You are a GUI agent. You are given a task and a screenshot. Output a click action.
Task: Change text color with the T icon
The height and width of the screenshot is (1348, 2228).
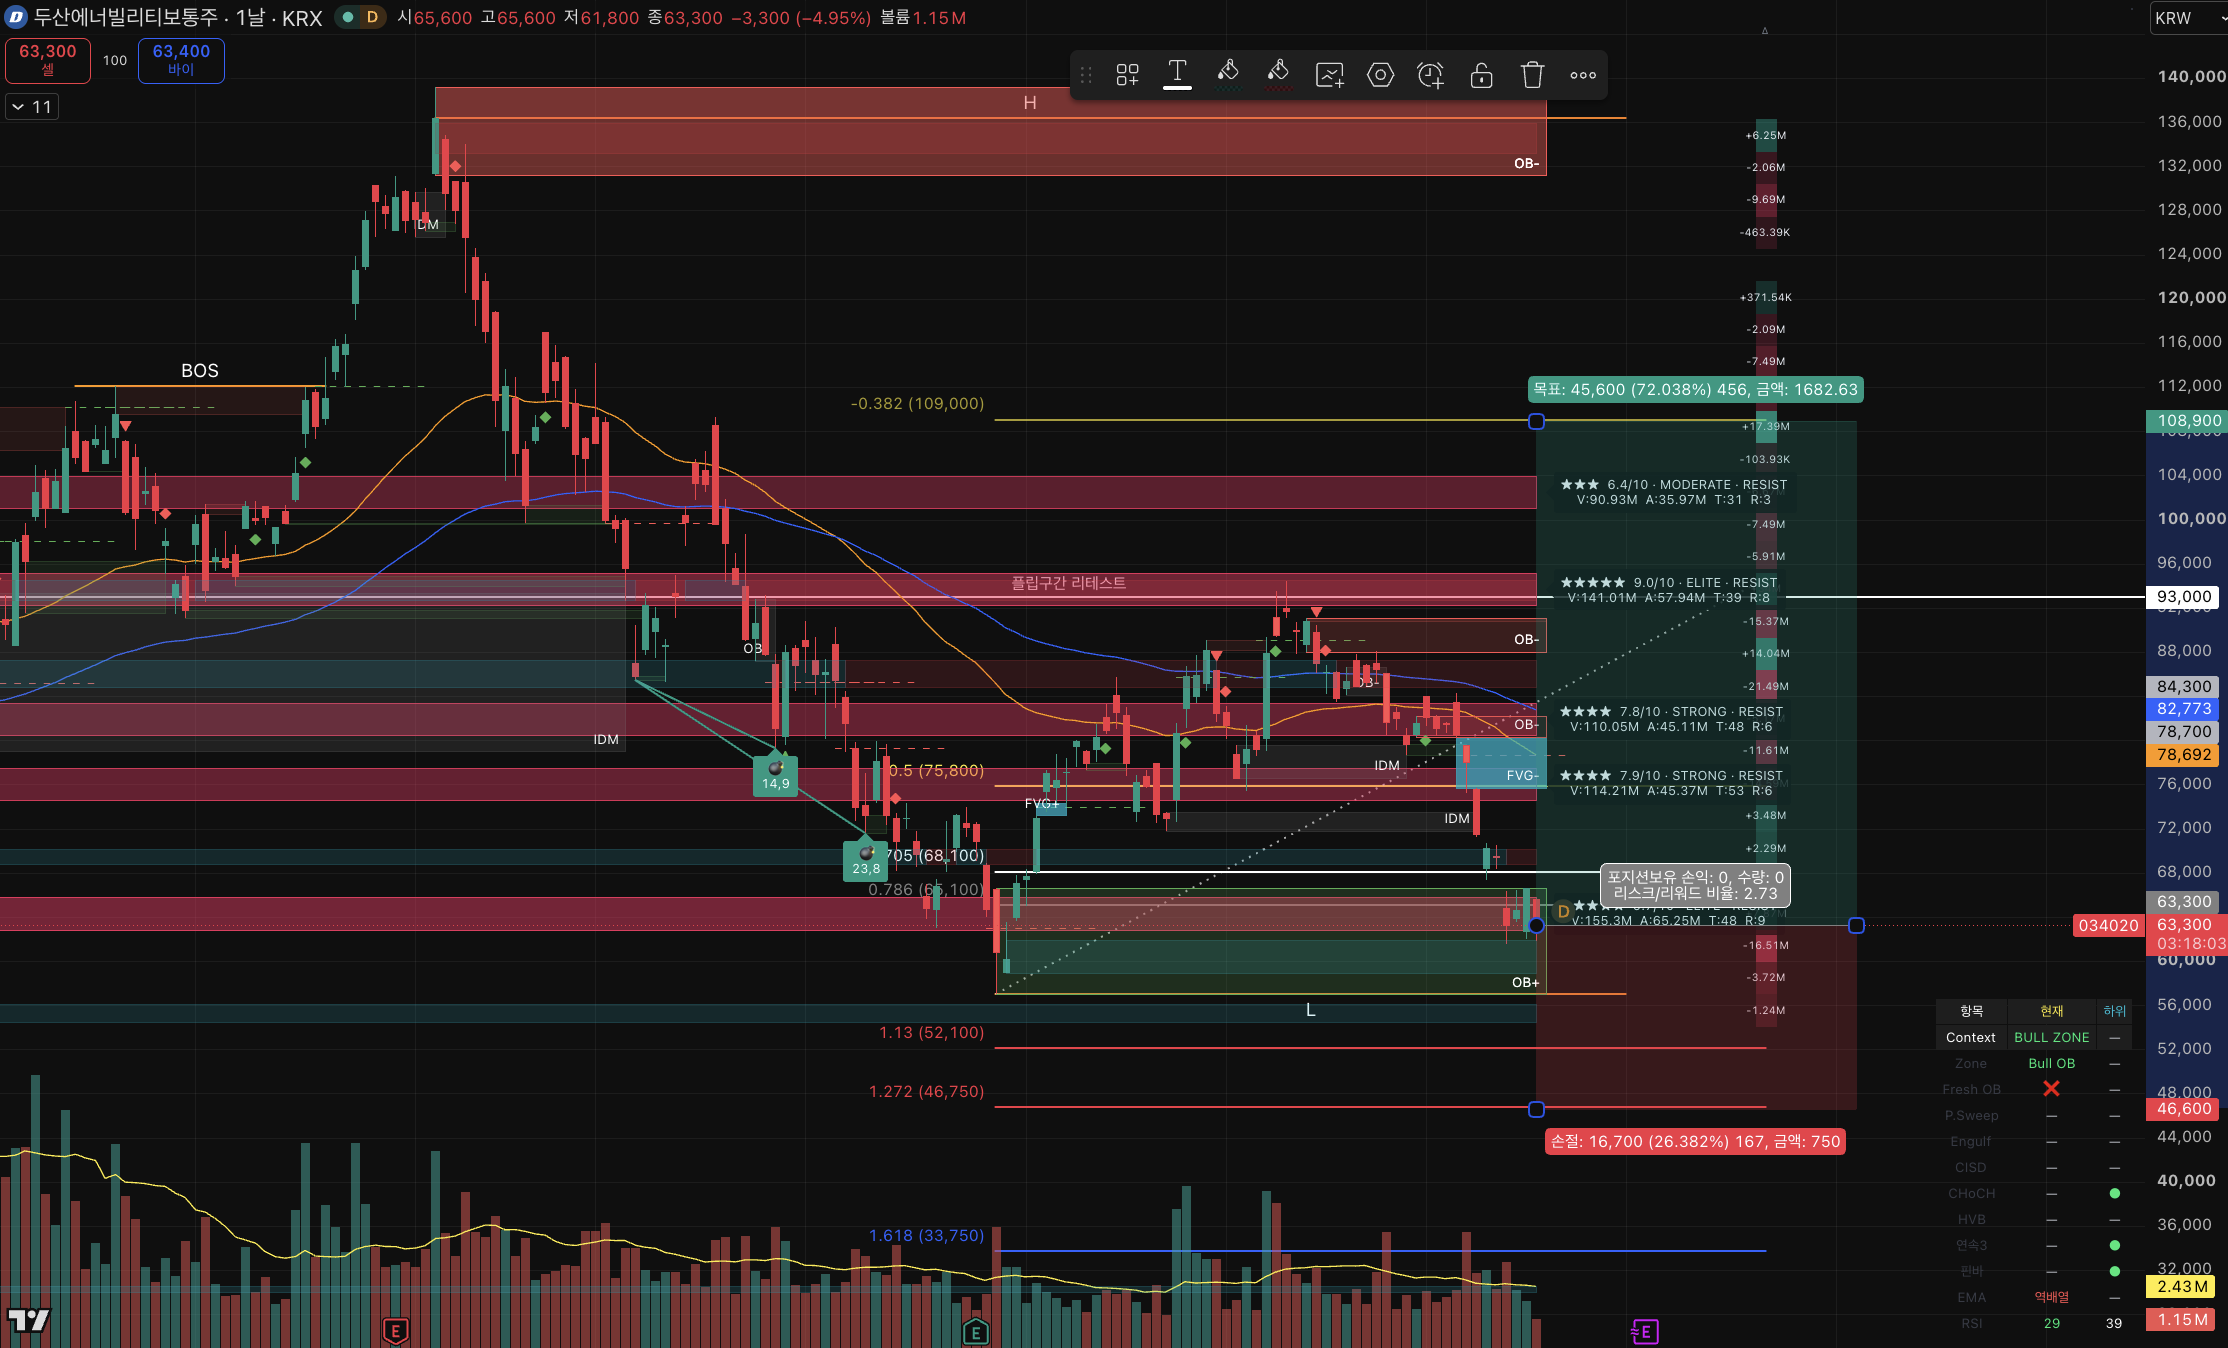click(1177, 74)
